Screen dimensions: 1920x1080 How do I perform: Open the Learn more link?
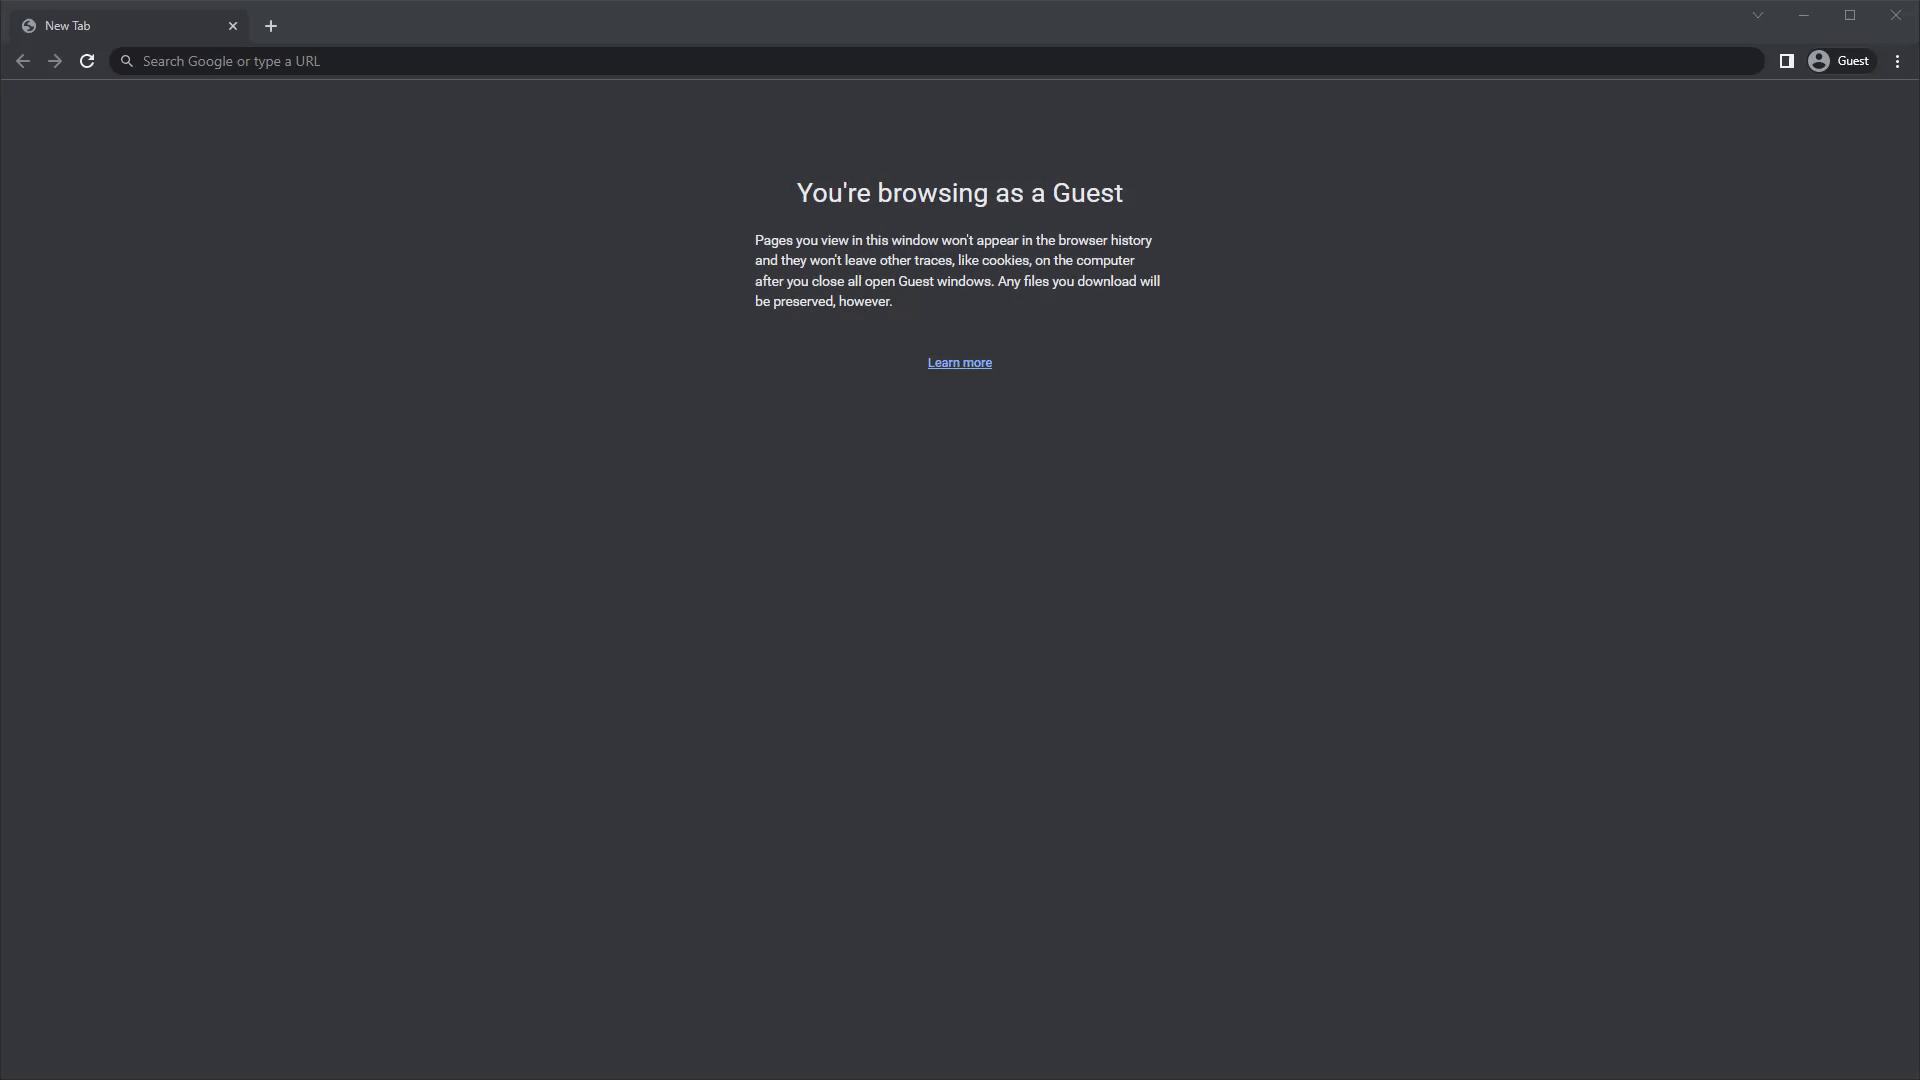tap(959, 363)
